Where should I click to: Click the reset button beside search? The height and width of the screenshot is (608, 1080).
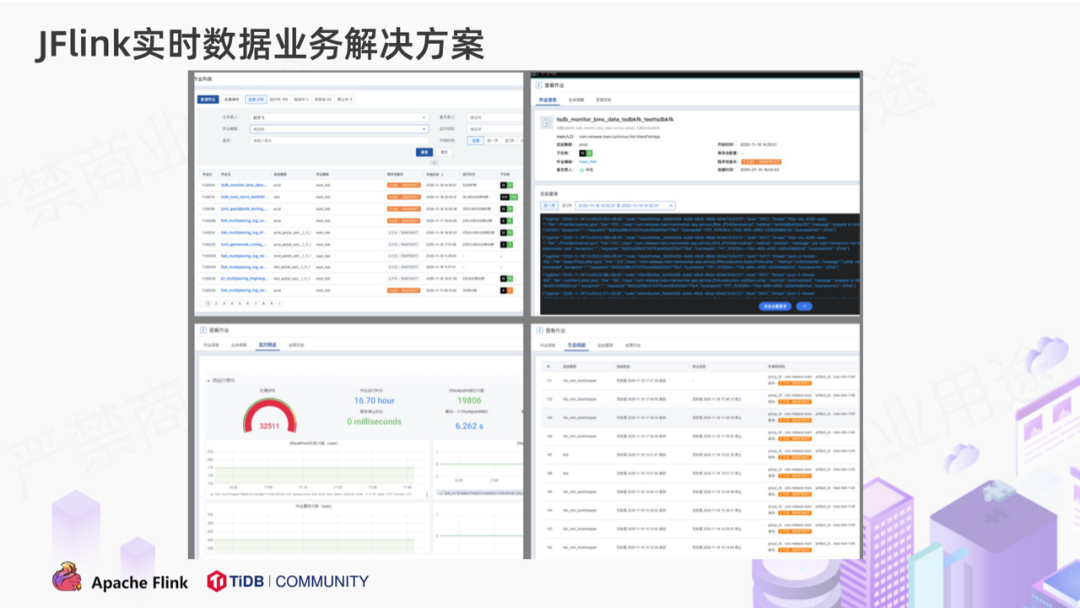point(444,152)
